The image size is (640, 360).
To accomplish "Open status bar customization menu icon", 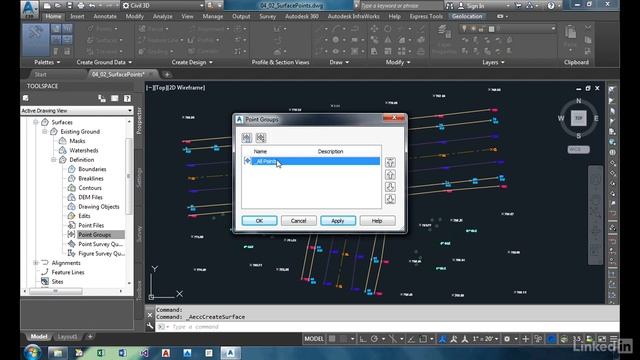I will (x=613, y=339).
